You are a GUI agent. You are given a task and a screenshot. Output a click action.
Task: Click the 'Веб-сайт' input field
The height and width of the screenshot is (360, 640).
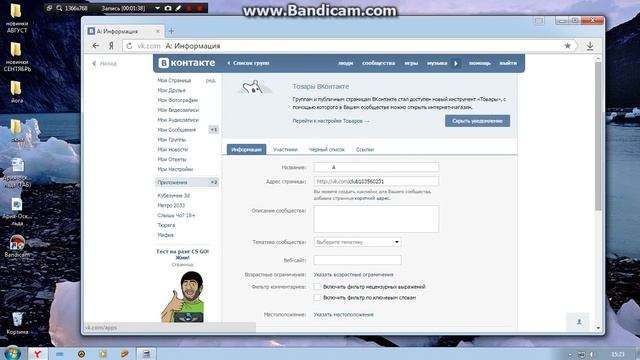pos(357,260)
